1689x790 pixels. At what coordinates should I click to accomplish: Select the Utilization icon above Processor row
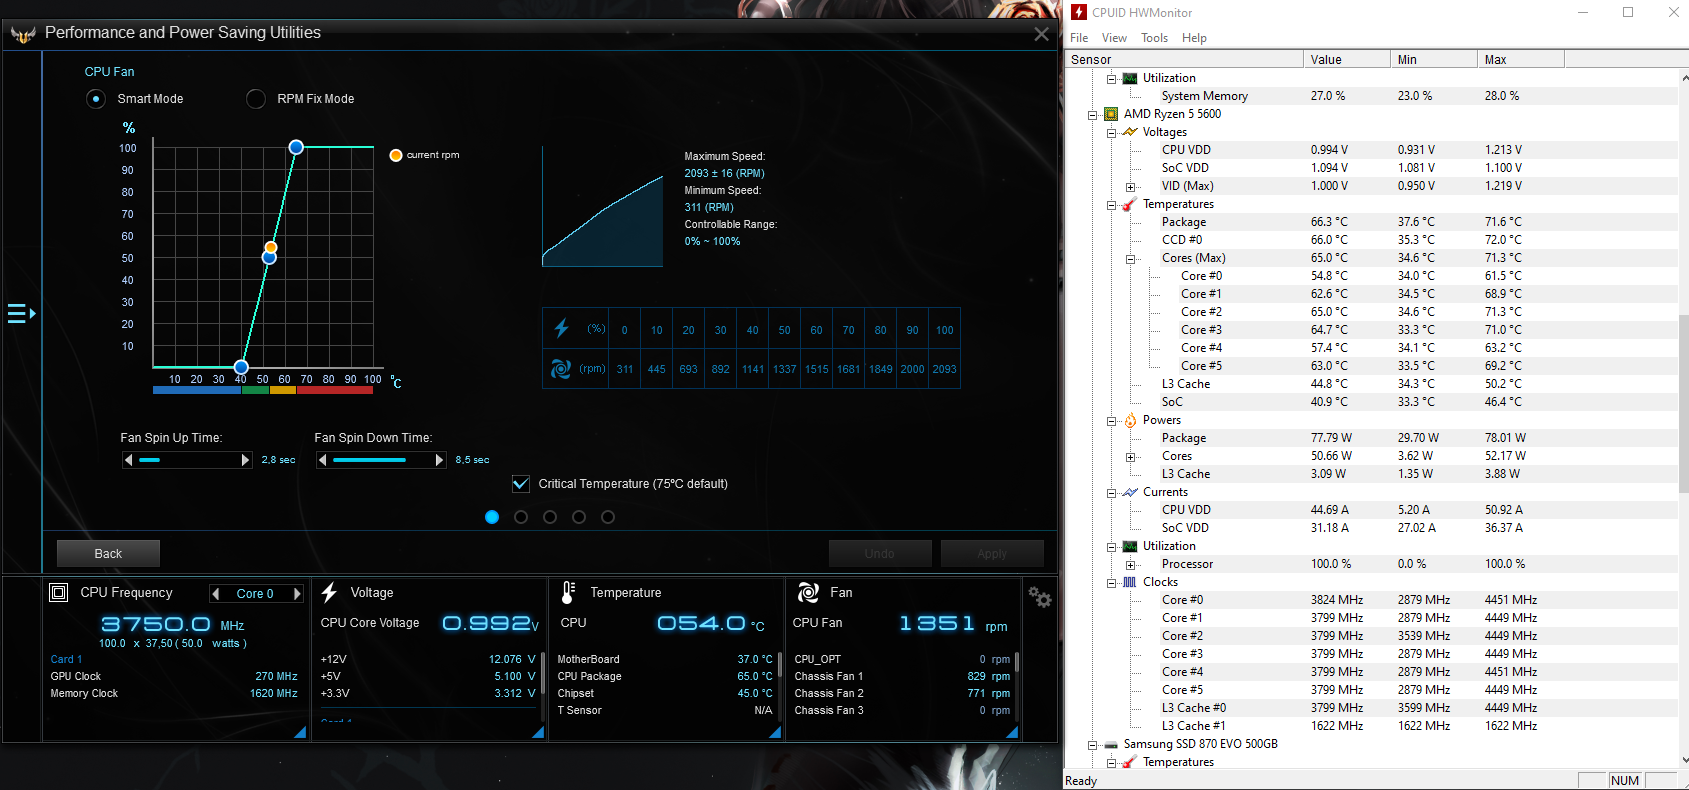click(x=1130, y=546)
